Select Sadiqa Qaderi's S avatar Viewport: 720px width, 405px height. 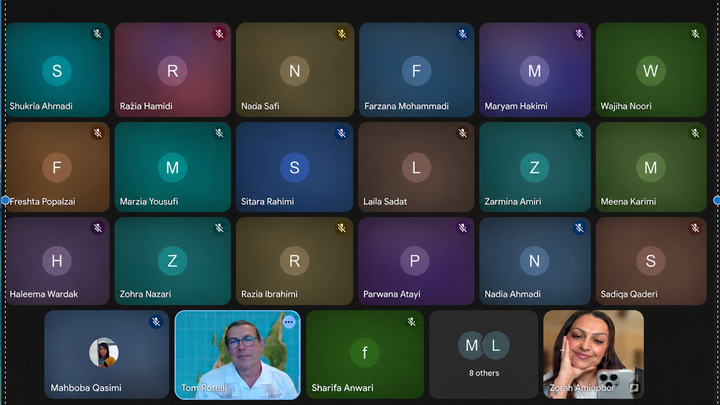coord(651,261)
